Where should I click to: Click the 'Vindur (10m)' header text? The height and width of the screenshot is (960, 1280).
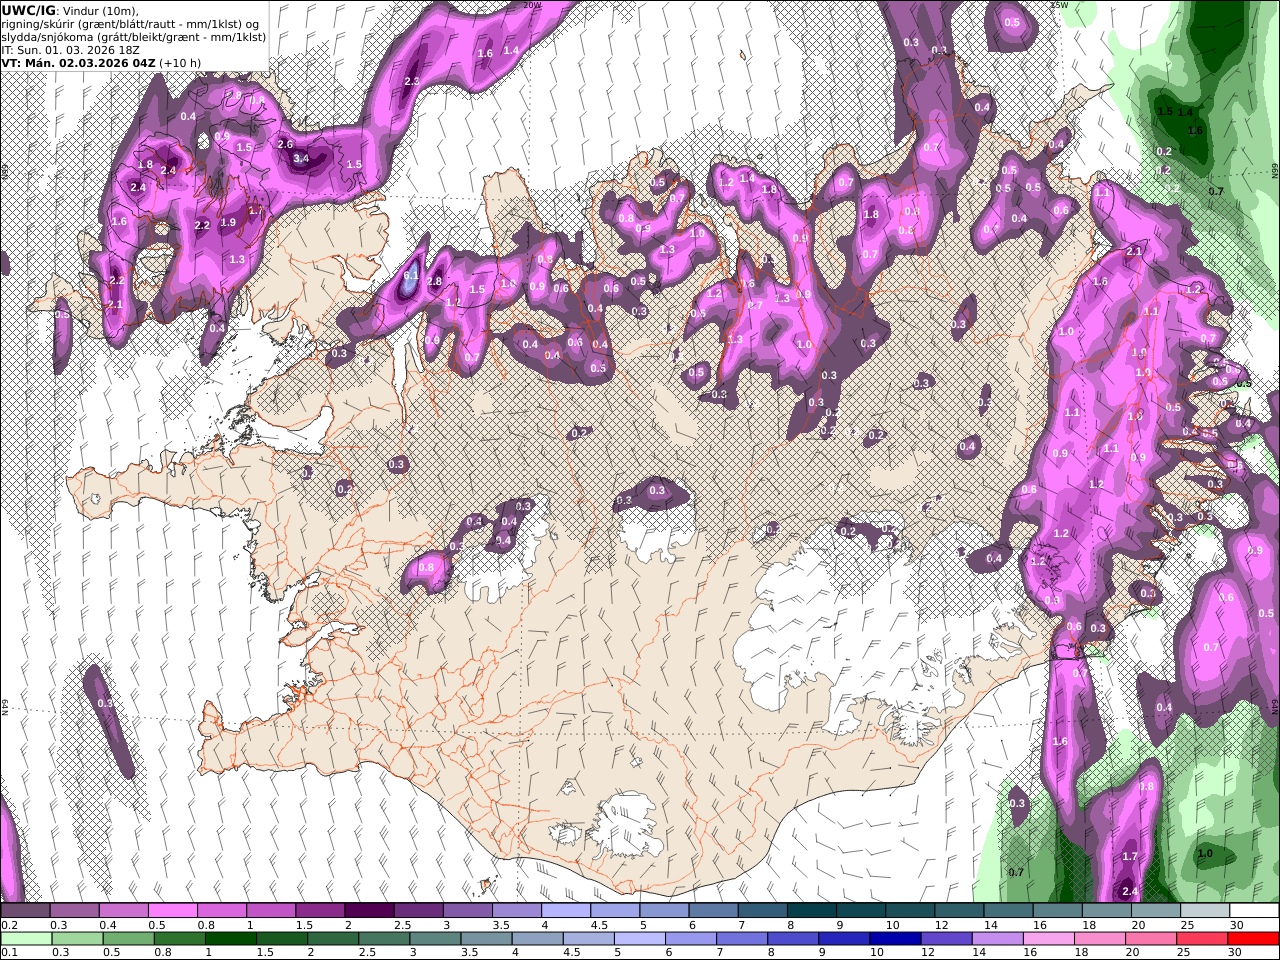point(101,10)
